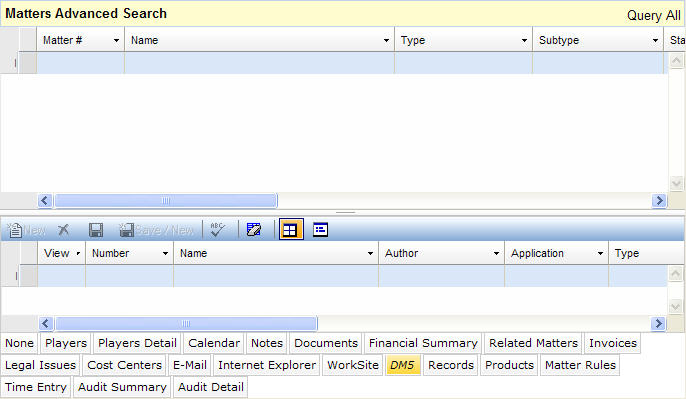Open the Application column dropdown
The image size is (686, 399).
pos(600,253)
